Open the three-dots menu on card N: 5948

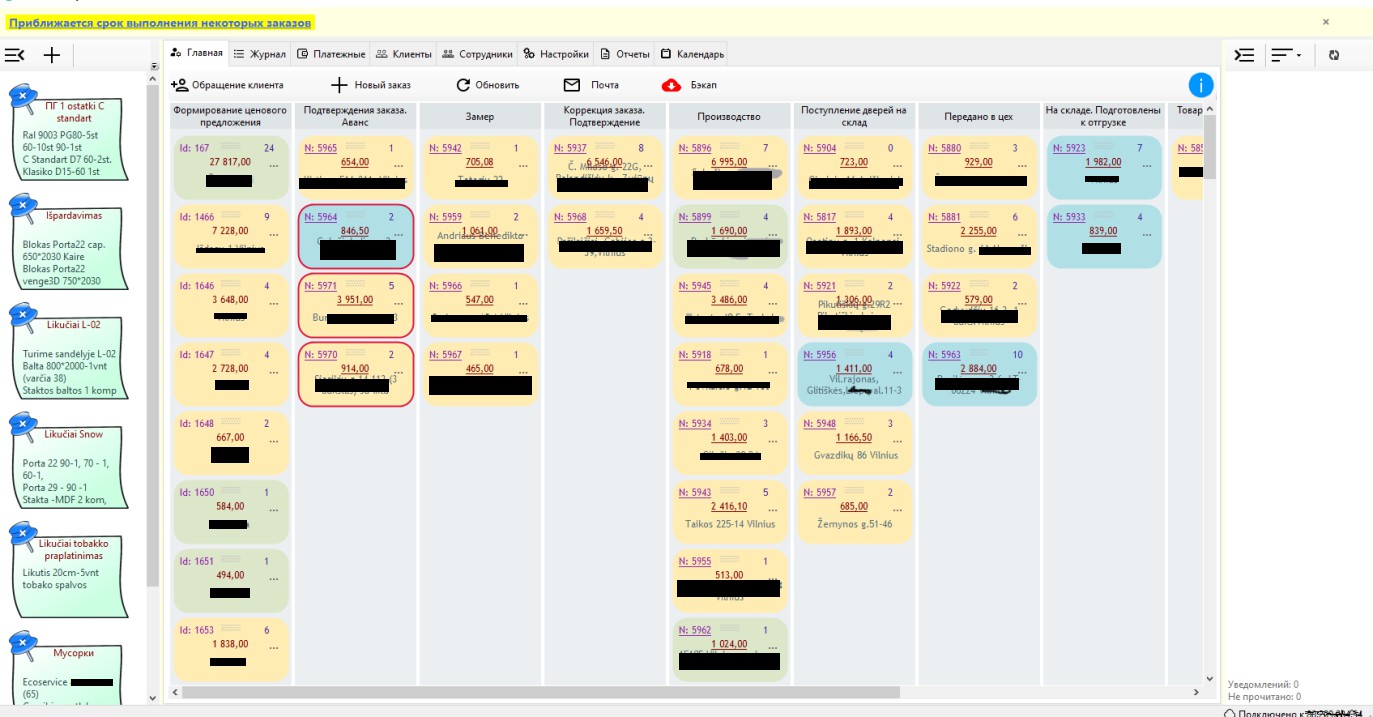898,442
